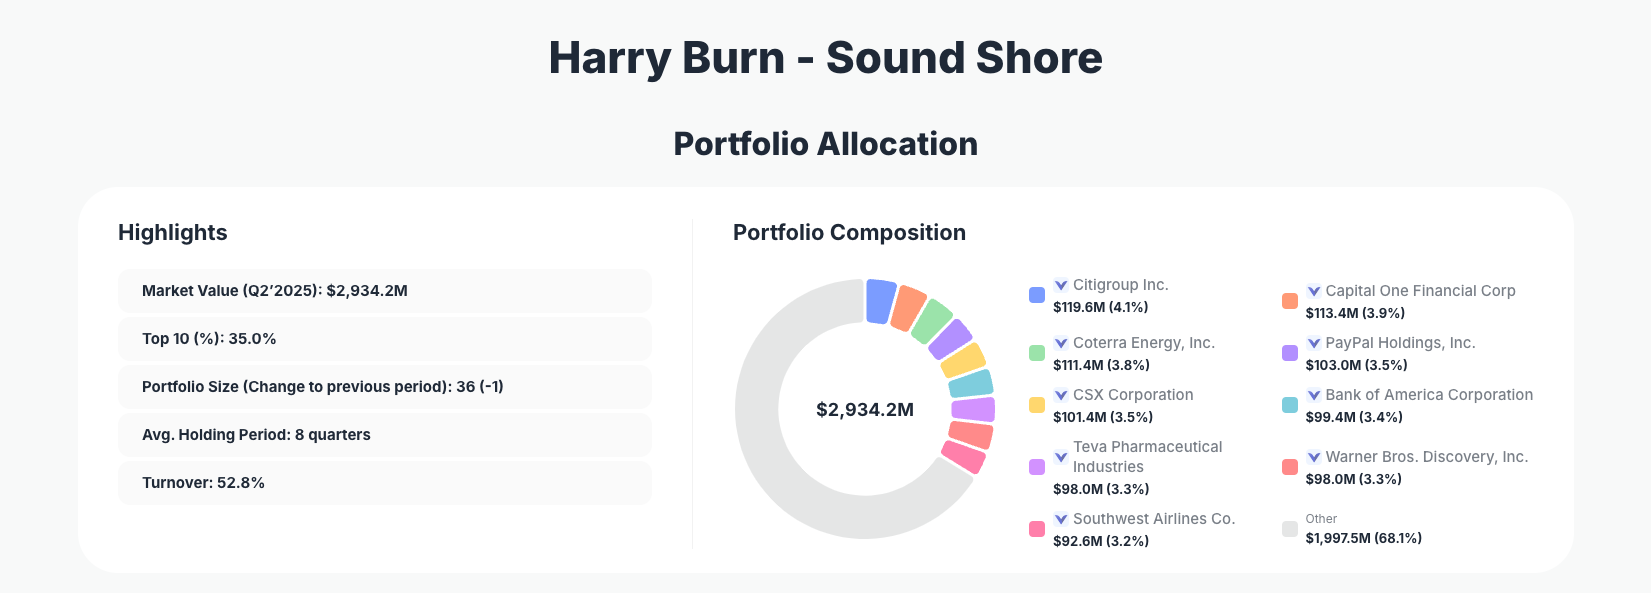Click the green Coterra Energy legend marker
The height and width of the screenshot is (593, 1651).
click(x=1037, y=352)
